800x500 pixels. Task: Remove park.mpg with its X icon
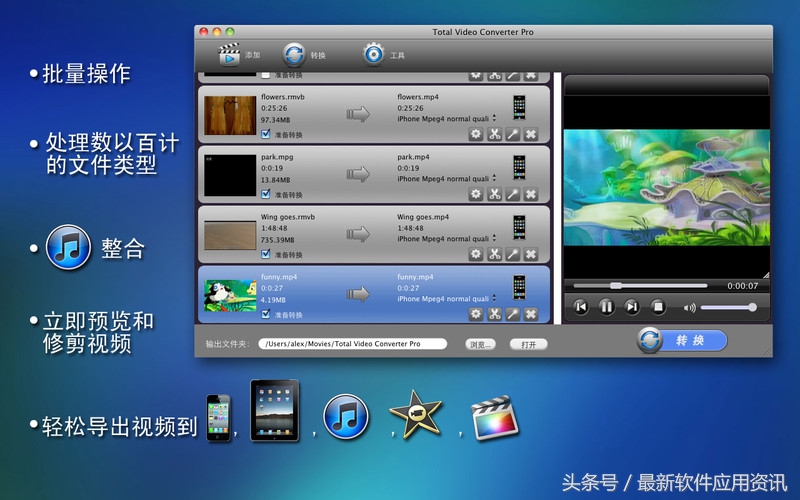pos(531,194)
